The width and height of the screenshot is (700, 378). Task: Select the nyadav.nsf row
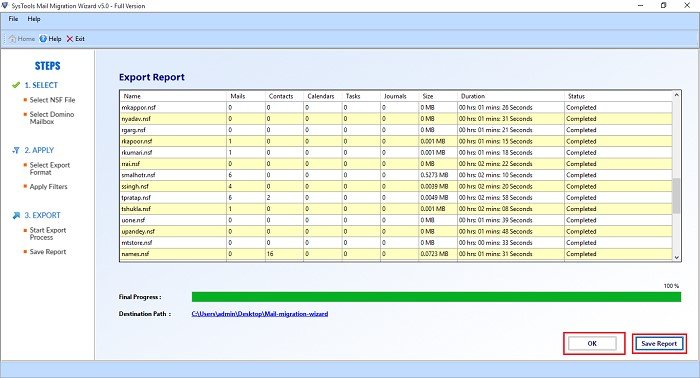click(x=396, y=119)
